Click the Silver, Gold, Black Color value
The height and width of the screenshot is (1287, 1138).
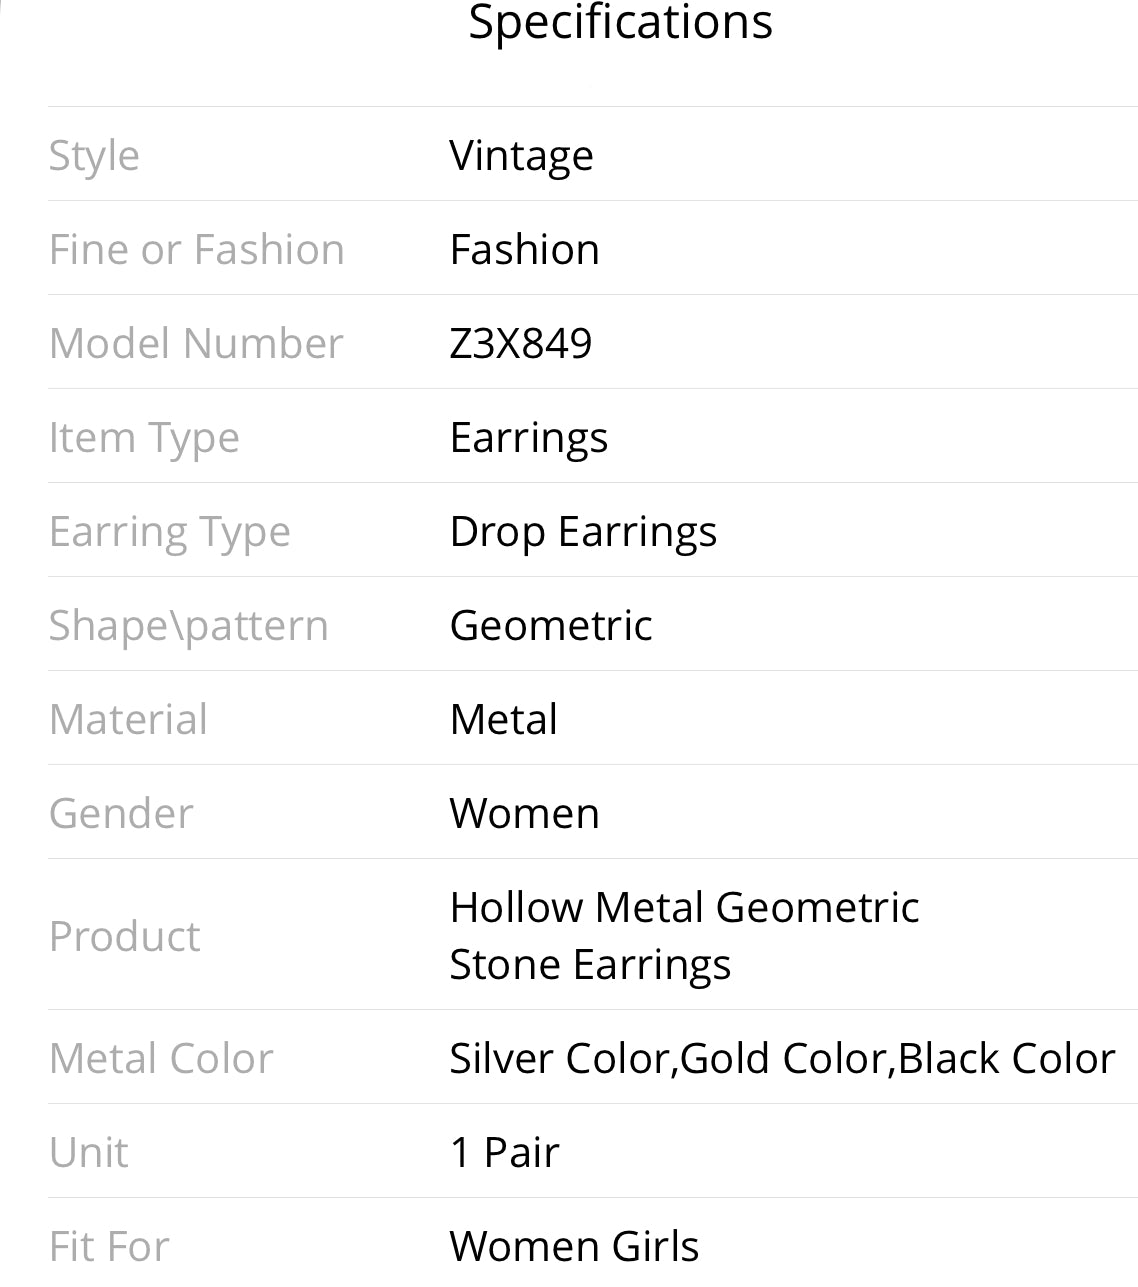tap(782, 1059)
